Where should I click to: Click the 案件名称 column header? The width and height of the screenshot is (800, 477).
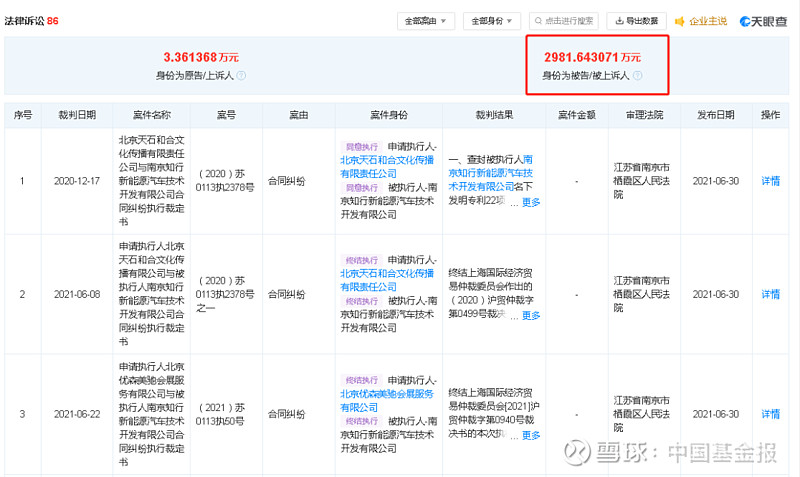(152, 115)
